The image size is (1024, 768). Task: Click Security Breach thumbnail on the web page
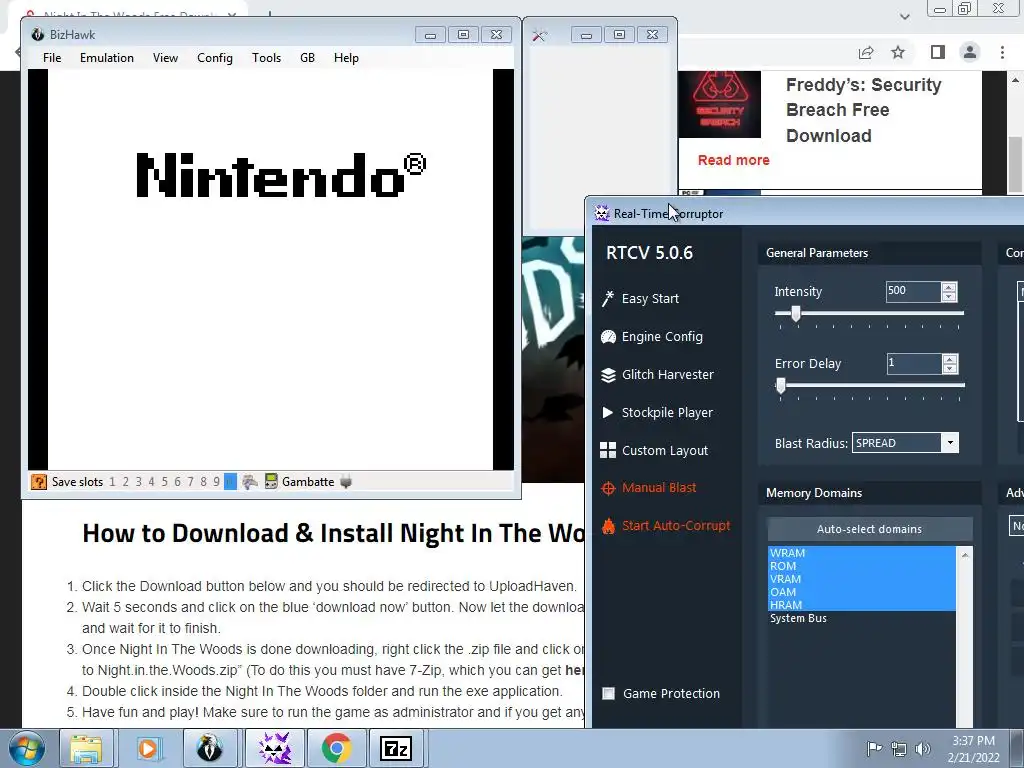click(x=720, y=104)
